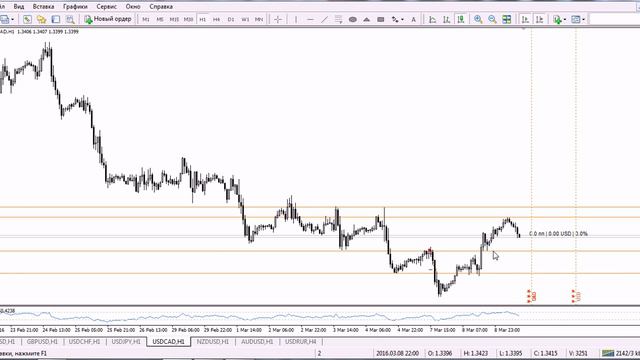
Task: Switch to the NZDUSD,H1 chart tab
Action: pyautogui.click(x=213, y=342)
